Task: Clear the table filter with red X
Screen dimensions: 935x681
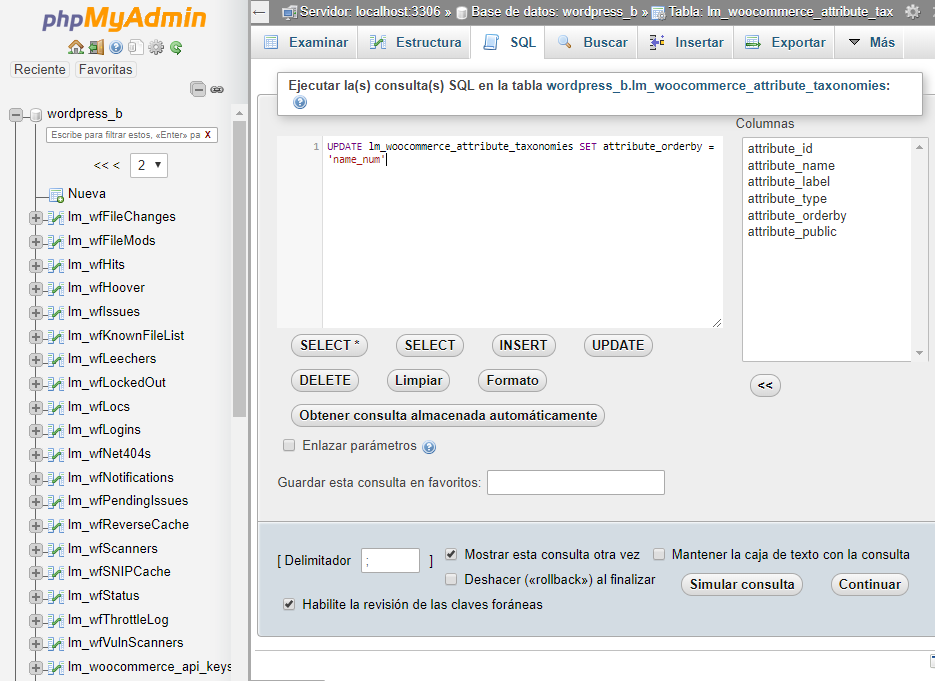Action: pyautogui.click(x=208, y=135)
